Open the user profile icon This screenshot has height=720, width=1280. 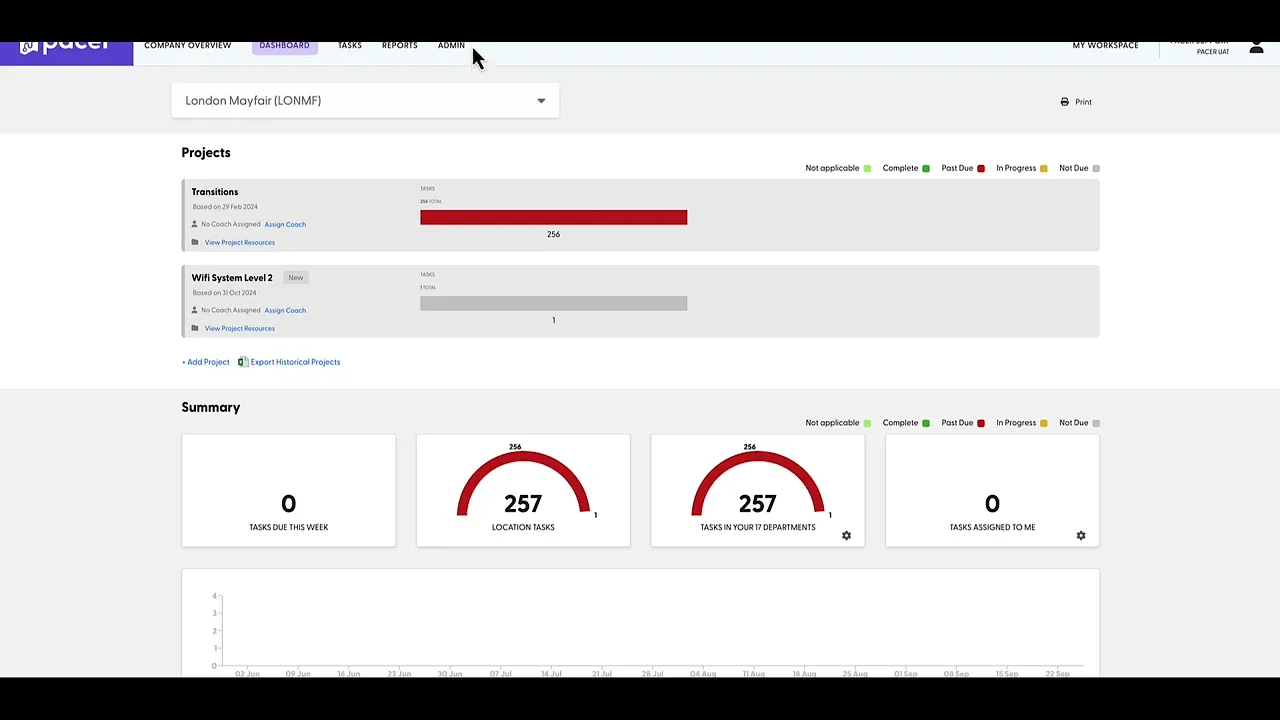click(1256, 47)
